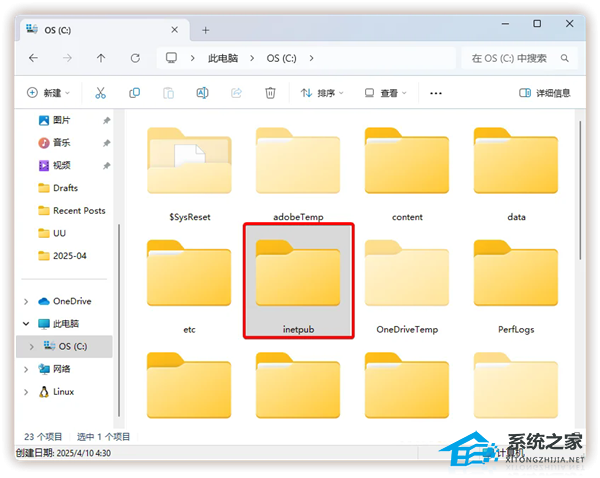Click 此电脑 in the address breadcrumb

coord(223,58)
